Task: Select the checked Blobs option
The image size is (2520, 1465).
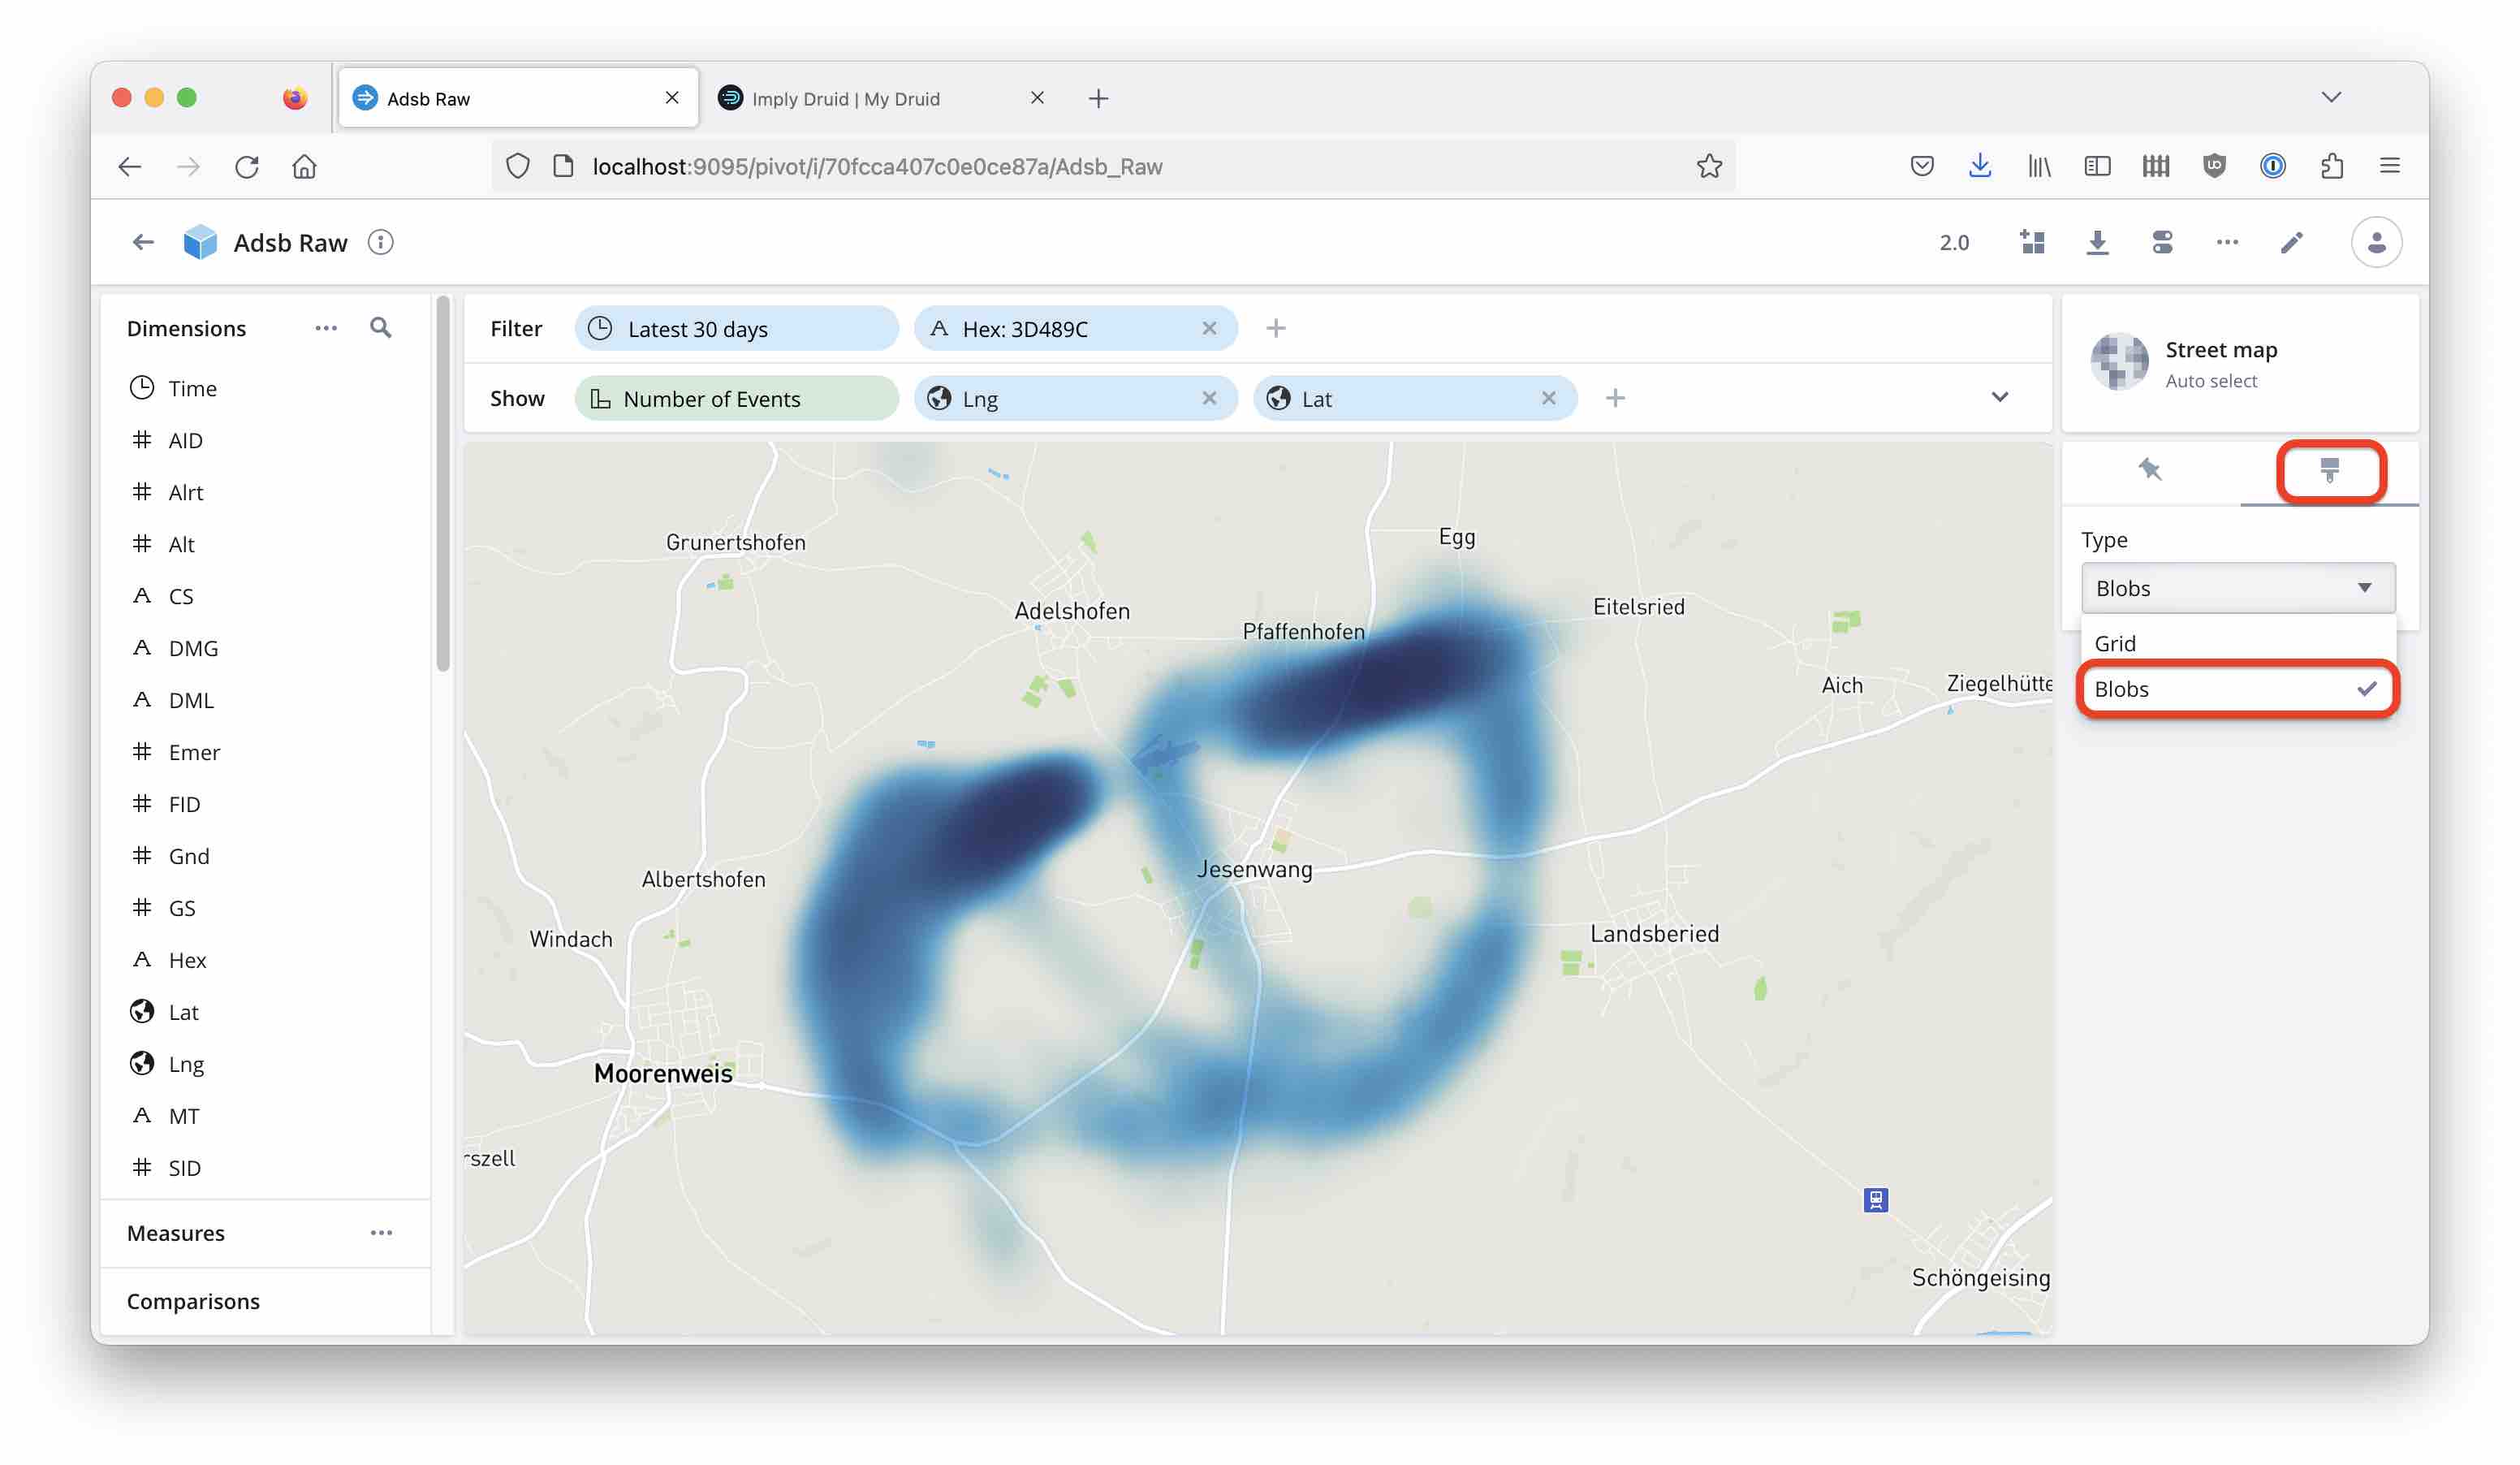Action: tap(2237, 689)
